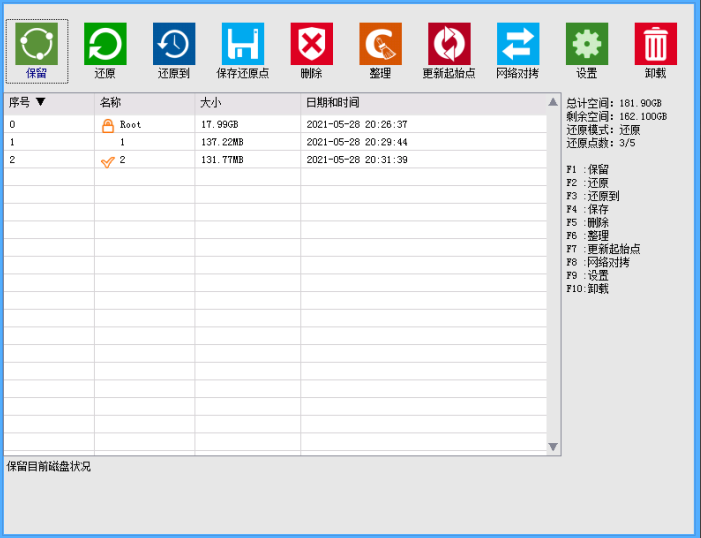
Task: Open the 设置 settings gear icon
Action: point(587,44)
